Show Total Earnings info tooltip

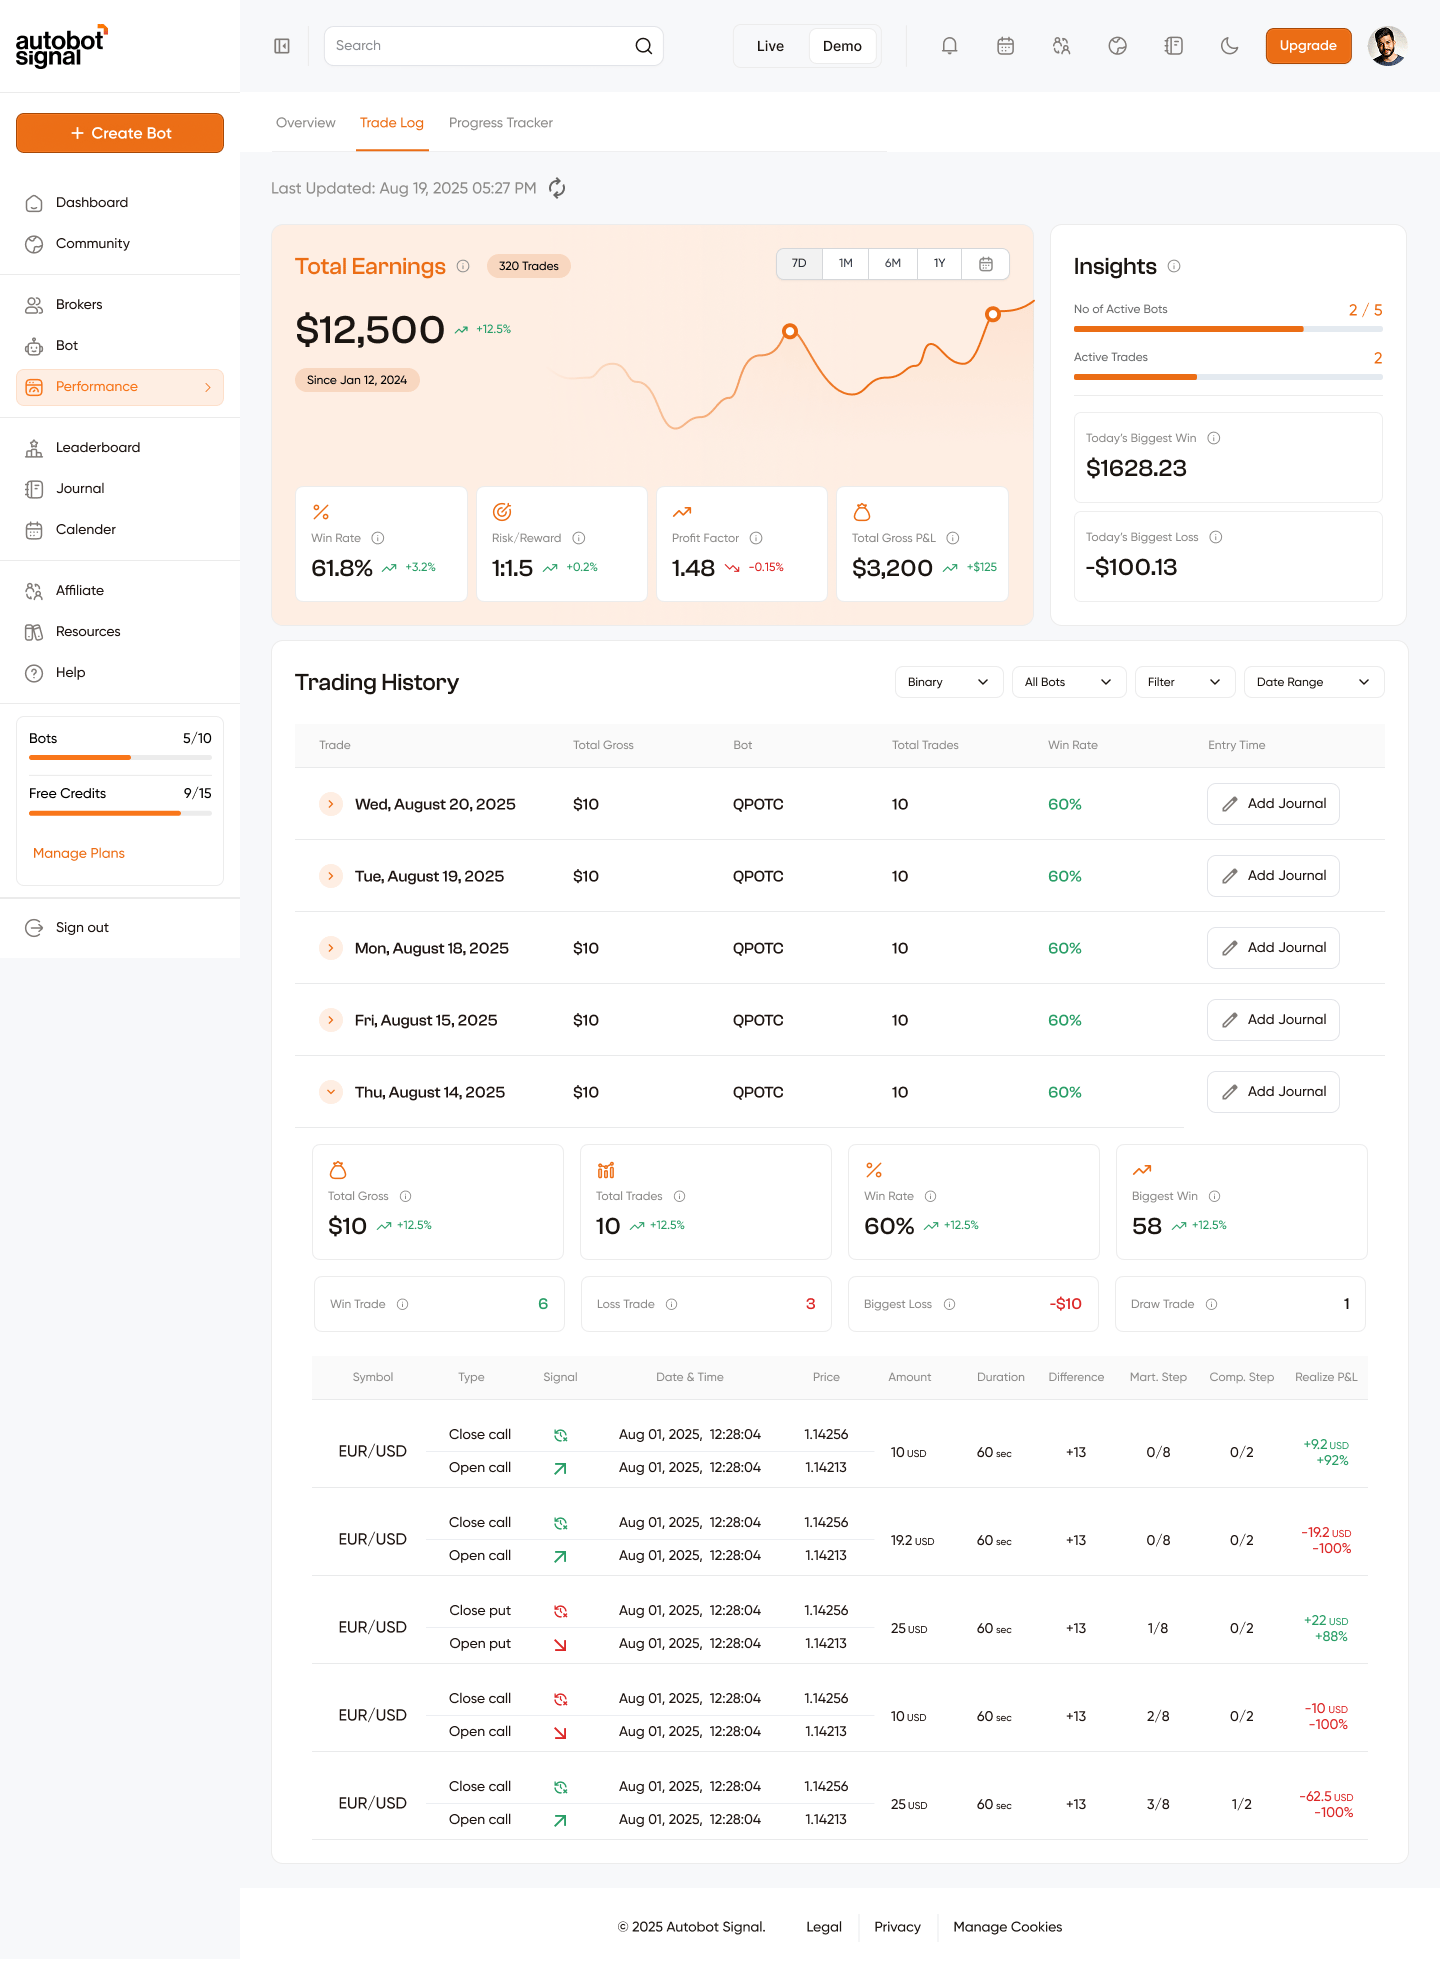point(463,266)
